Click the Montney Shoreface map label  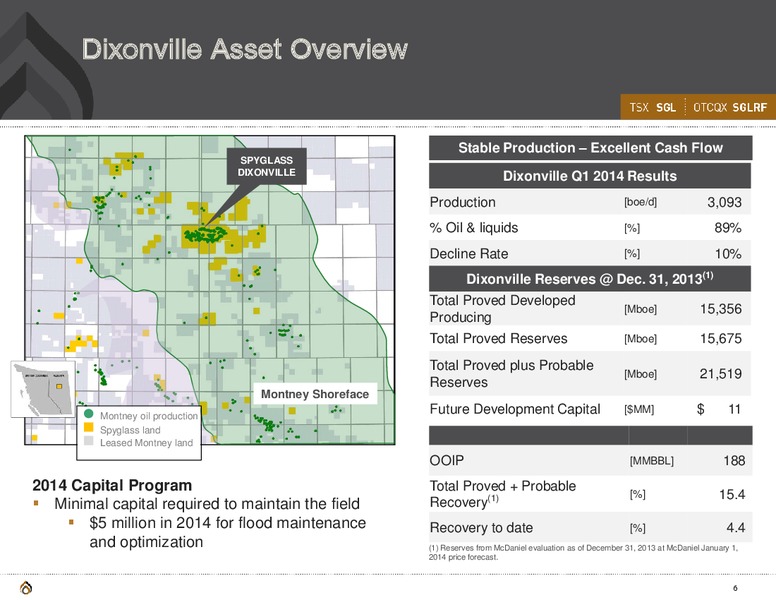(315, 394)
